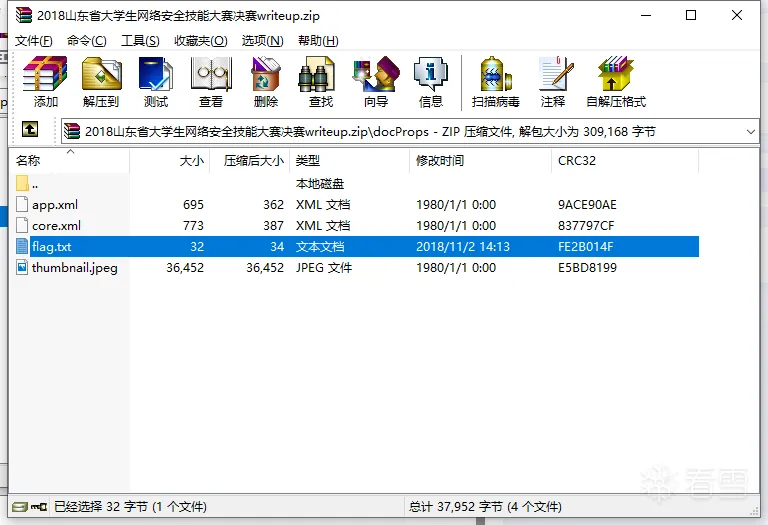Image resolution: width=768 pixels, height=525 pixels.
Task: Close the WinRAR window
Action: [x=736, y=15]
